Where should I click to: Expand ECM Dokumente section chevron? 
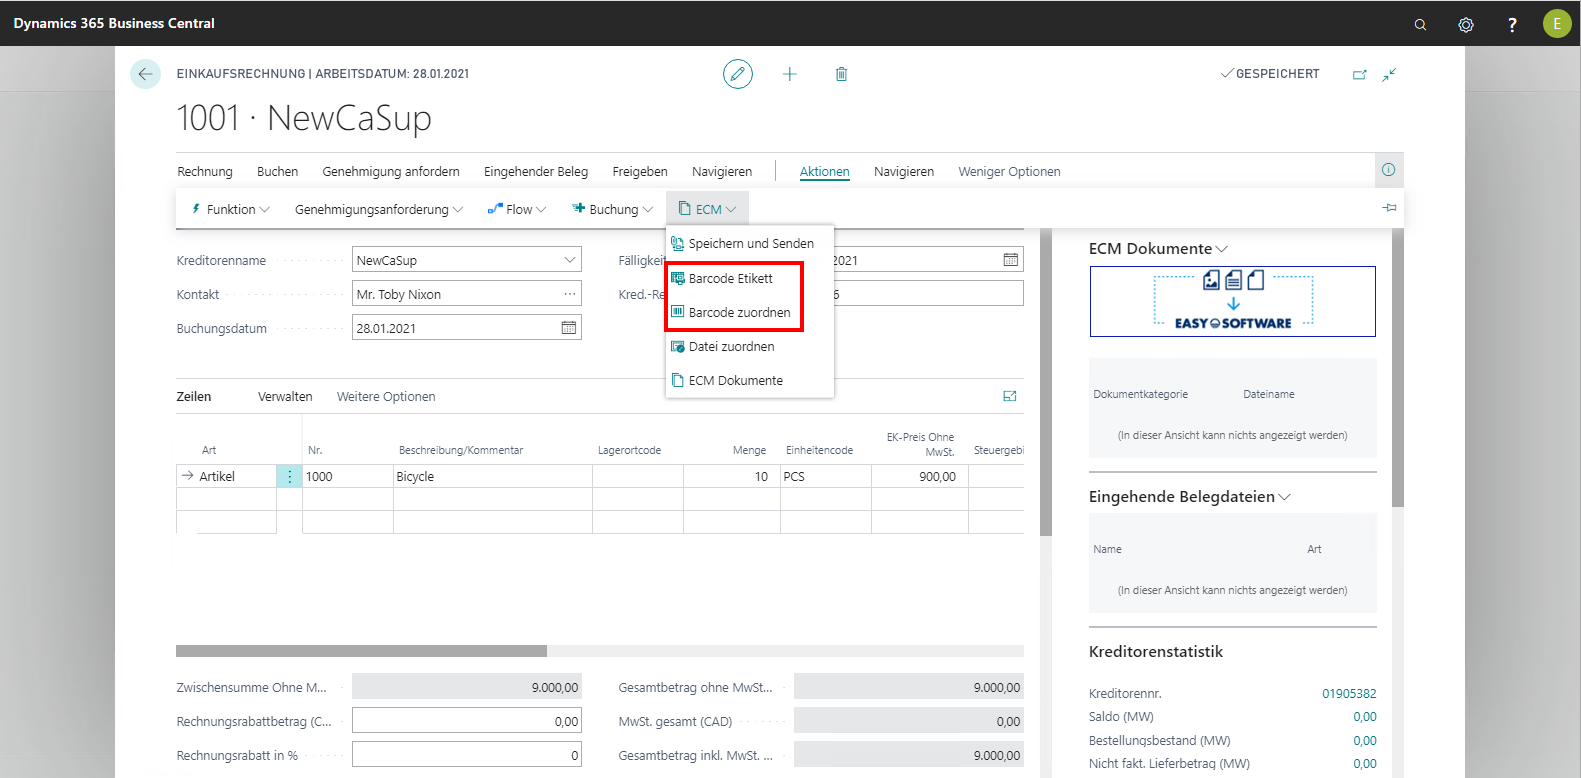pyautogui.click(x=1222, y=249)
